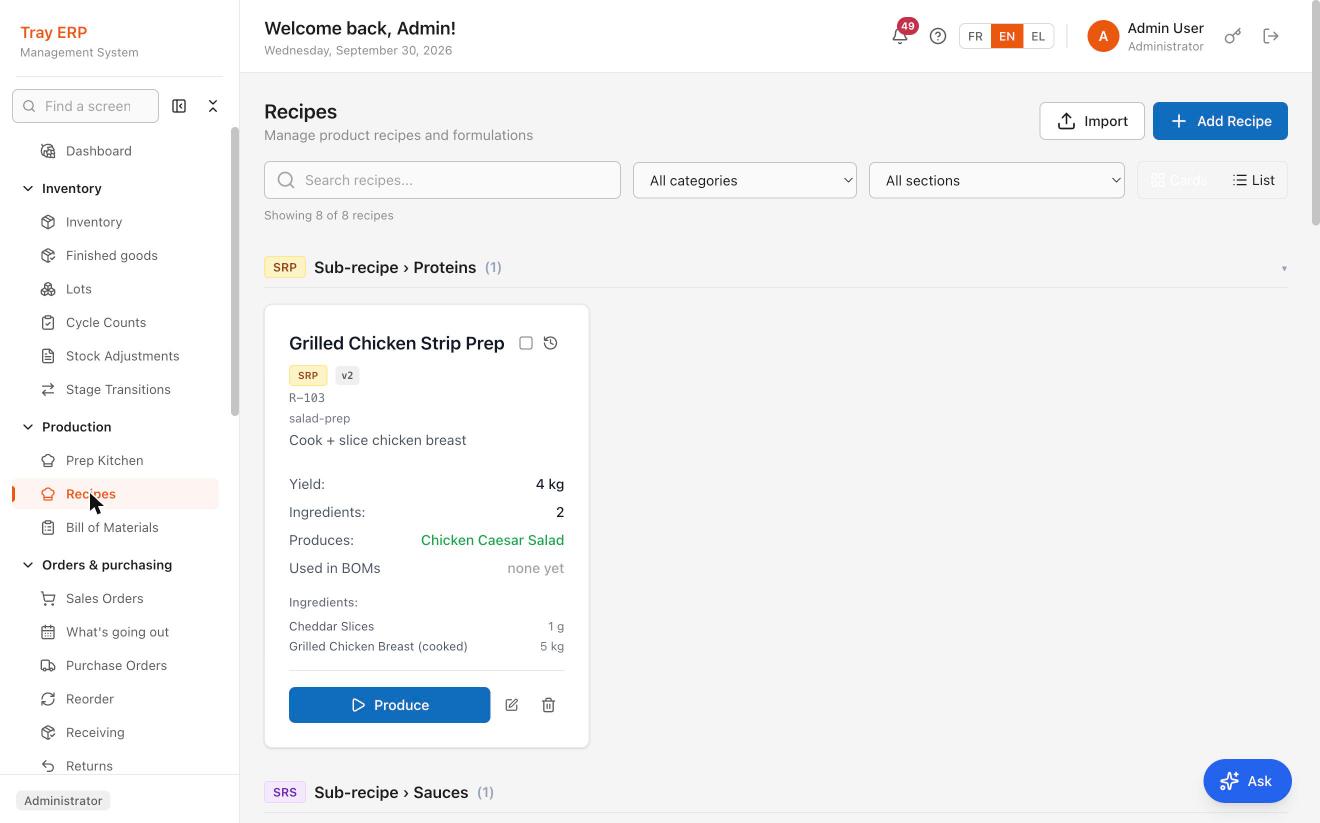Screen dimensions: 1320x823
Task: Click the collapse-all sections icon
Action: [213, 106]
